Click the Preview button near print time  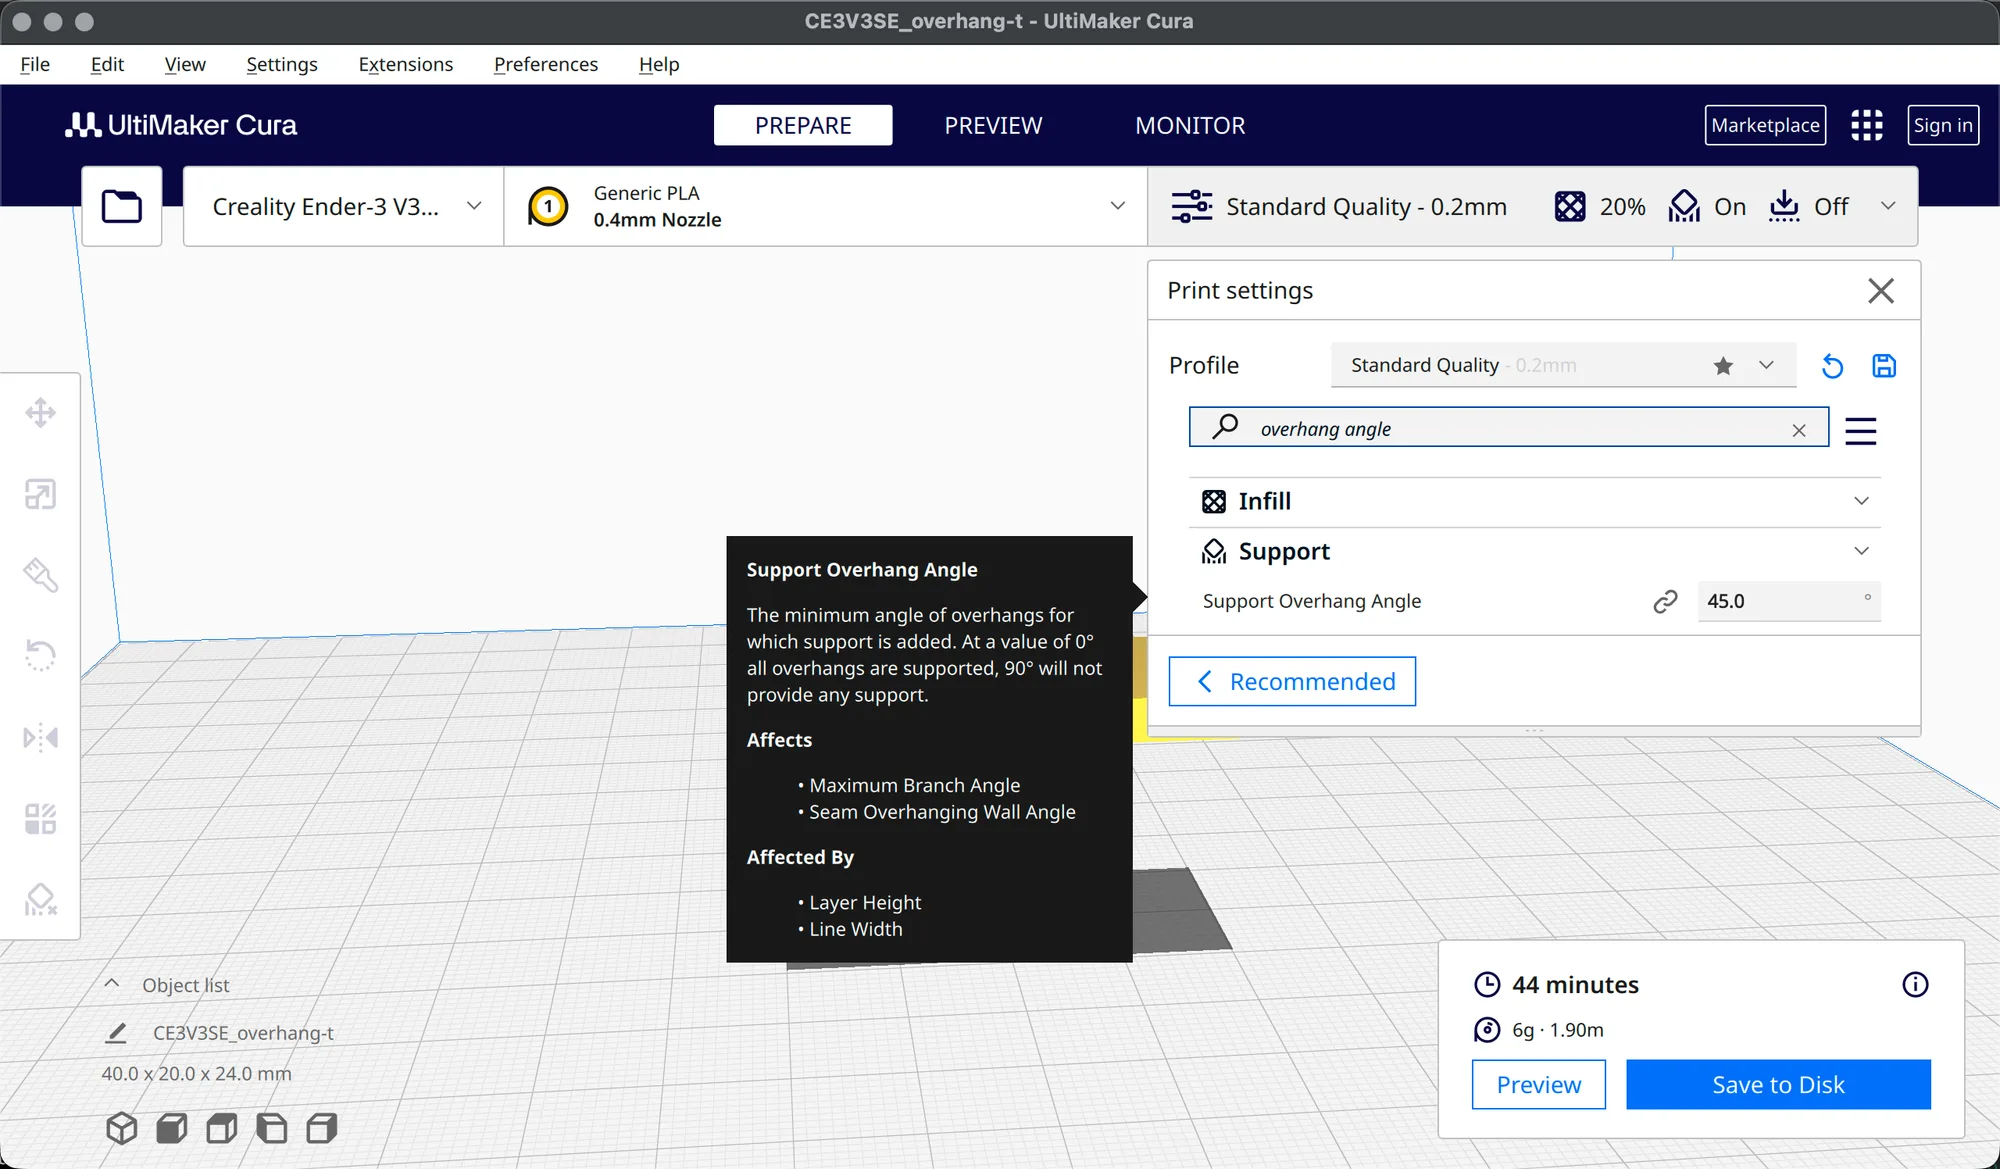(1538, 1084)
